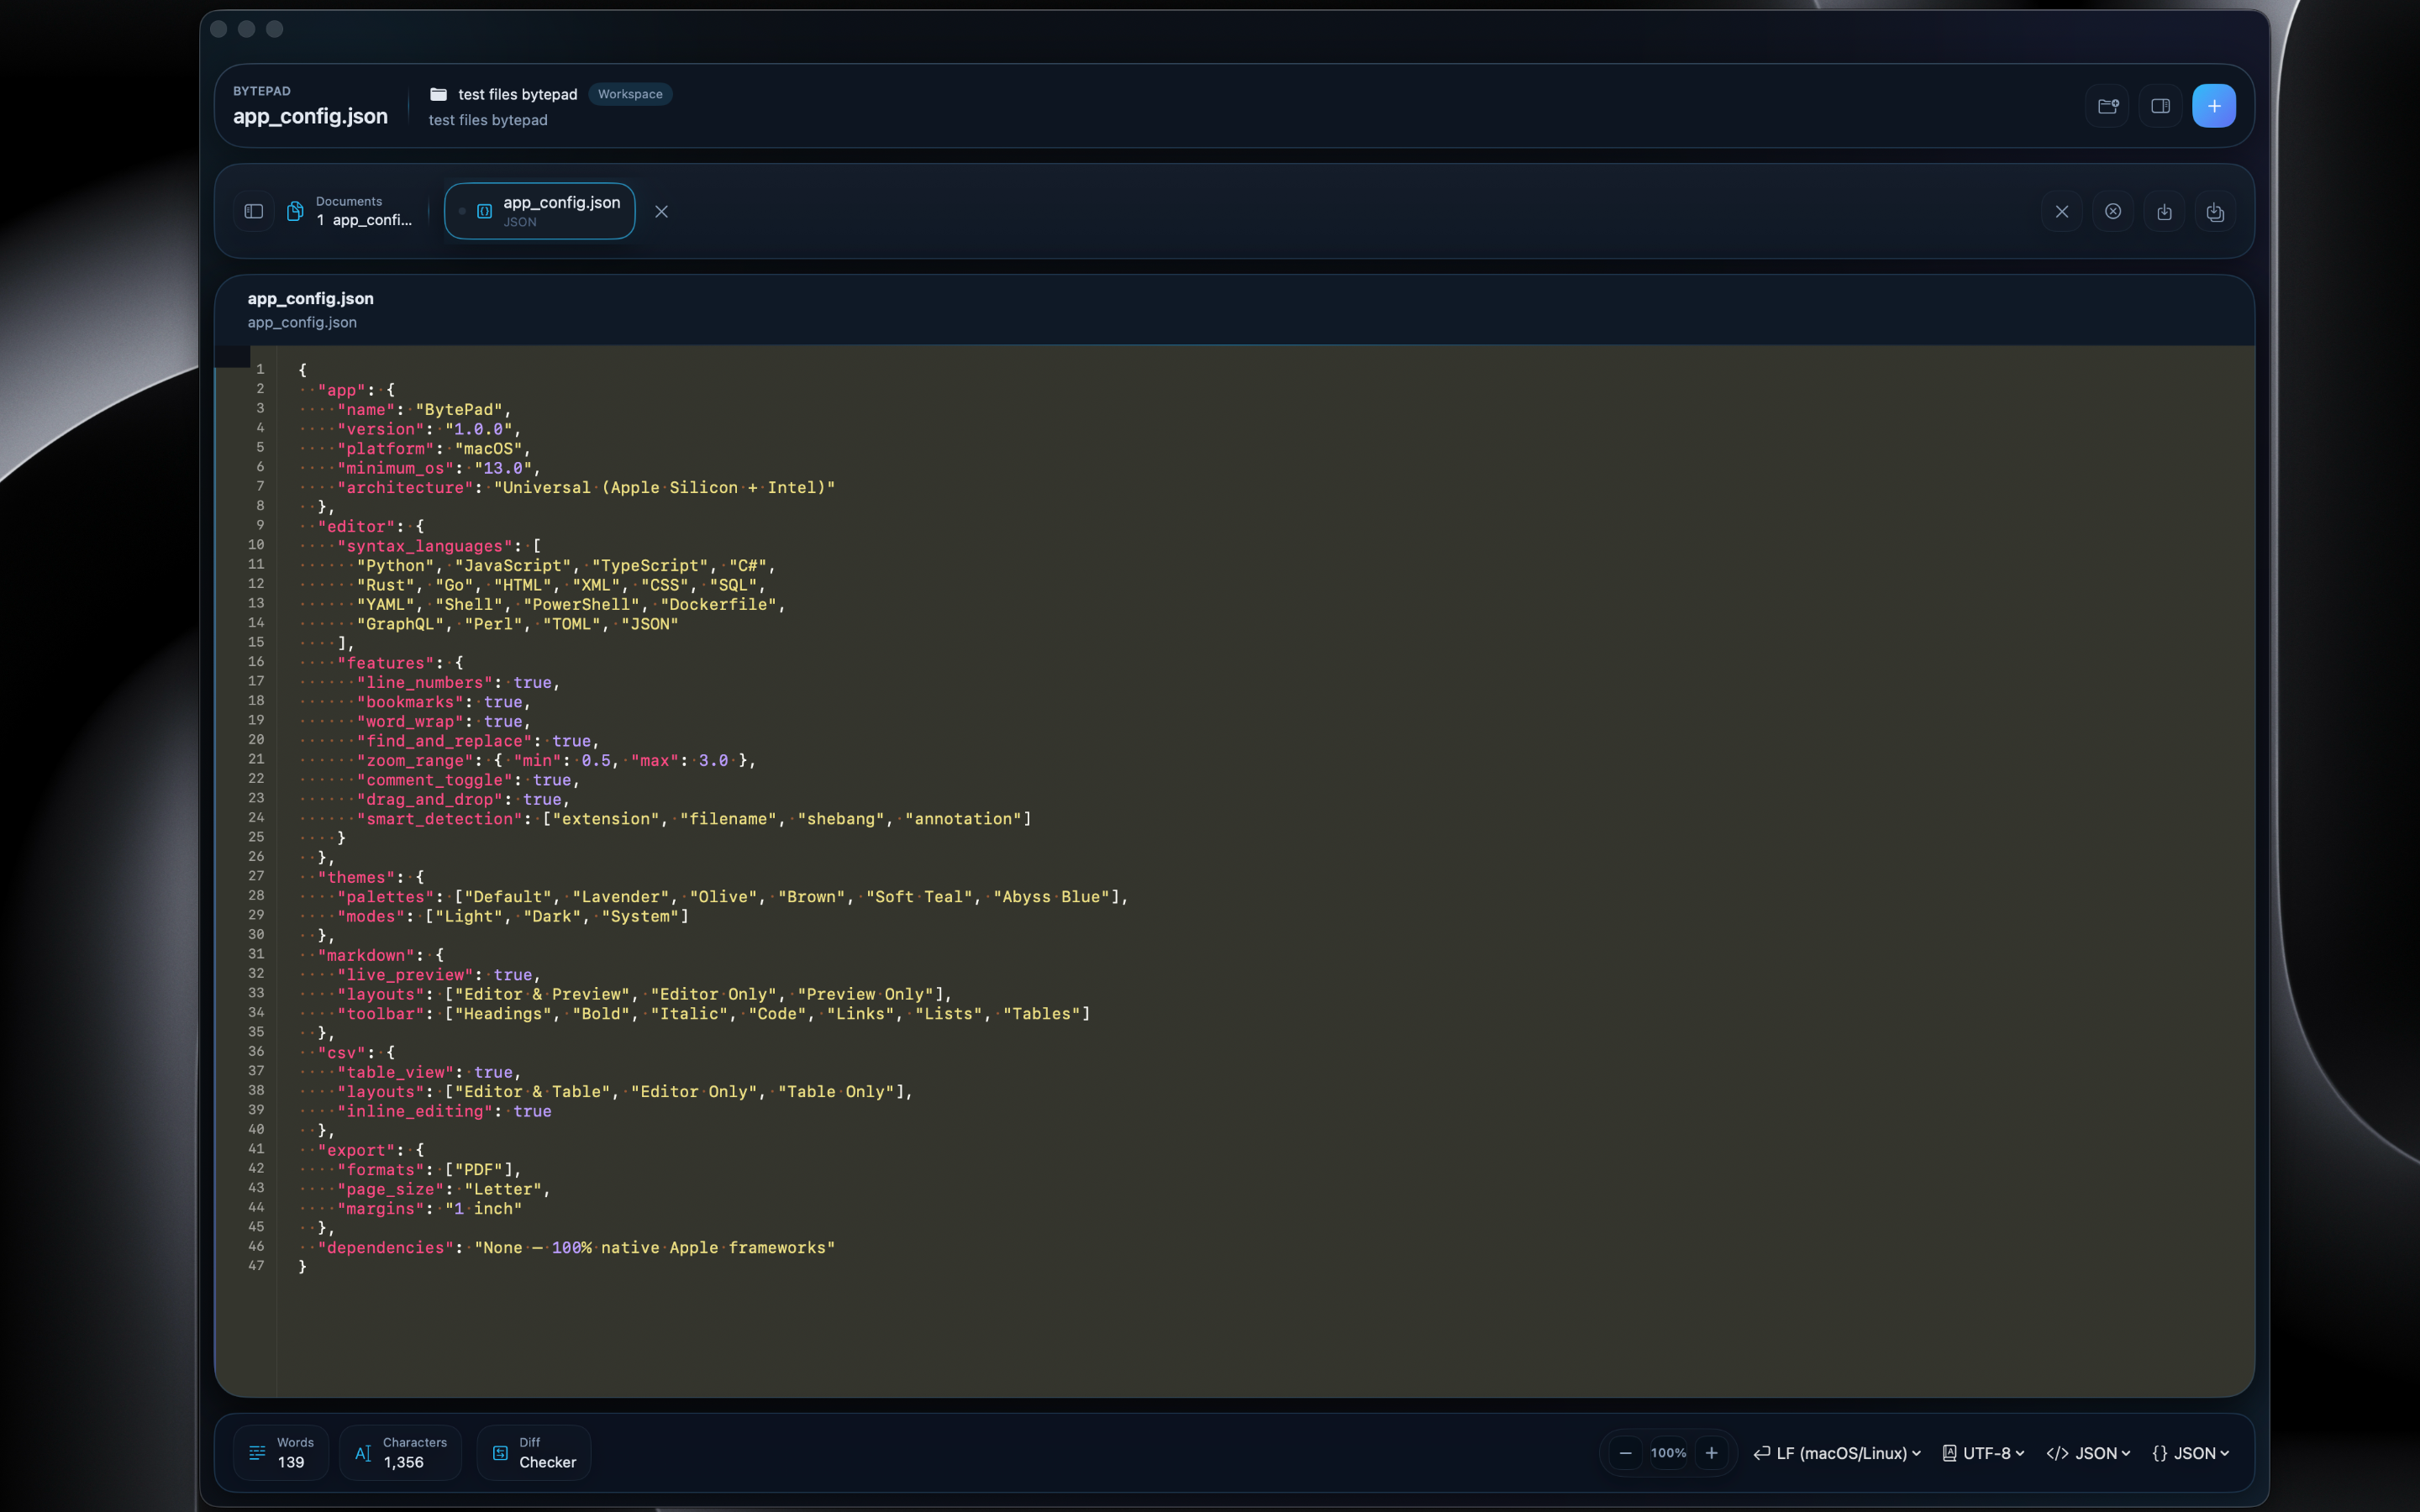Click the 100% zoom level display
Viewport: 2420px width, 1512px height.
tap(1668, 1452)
